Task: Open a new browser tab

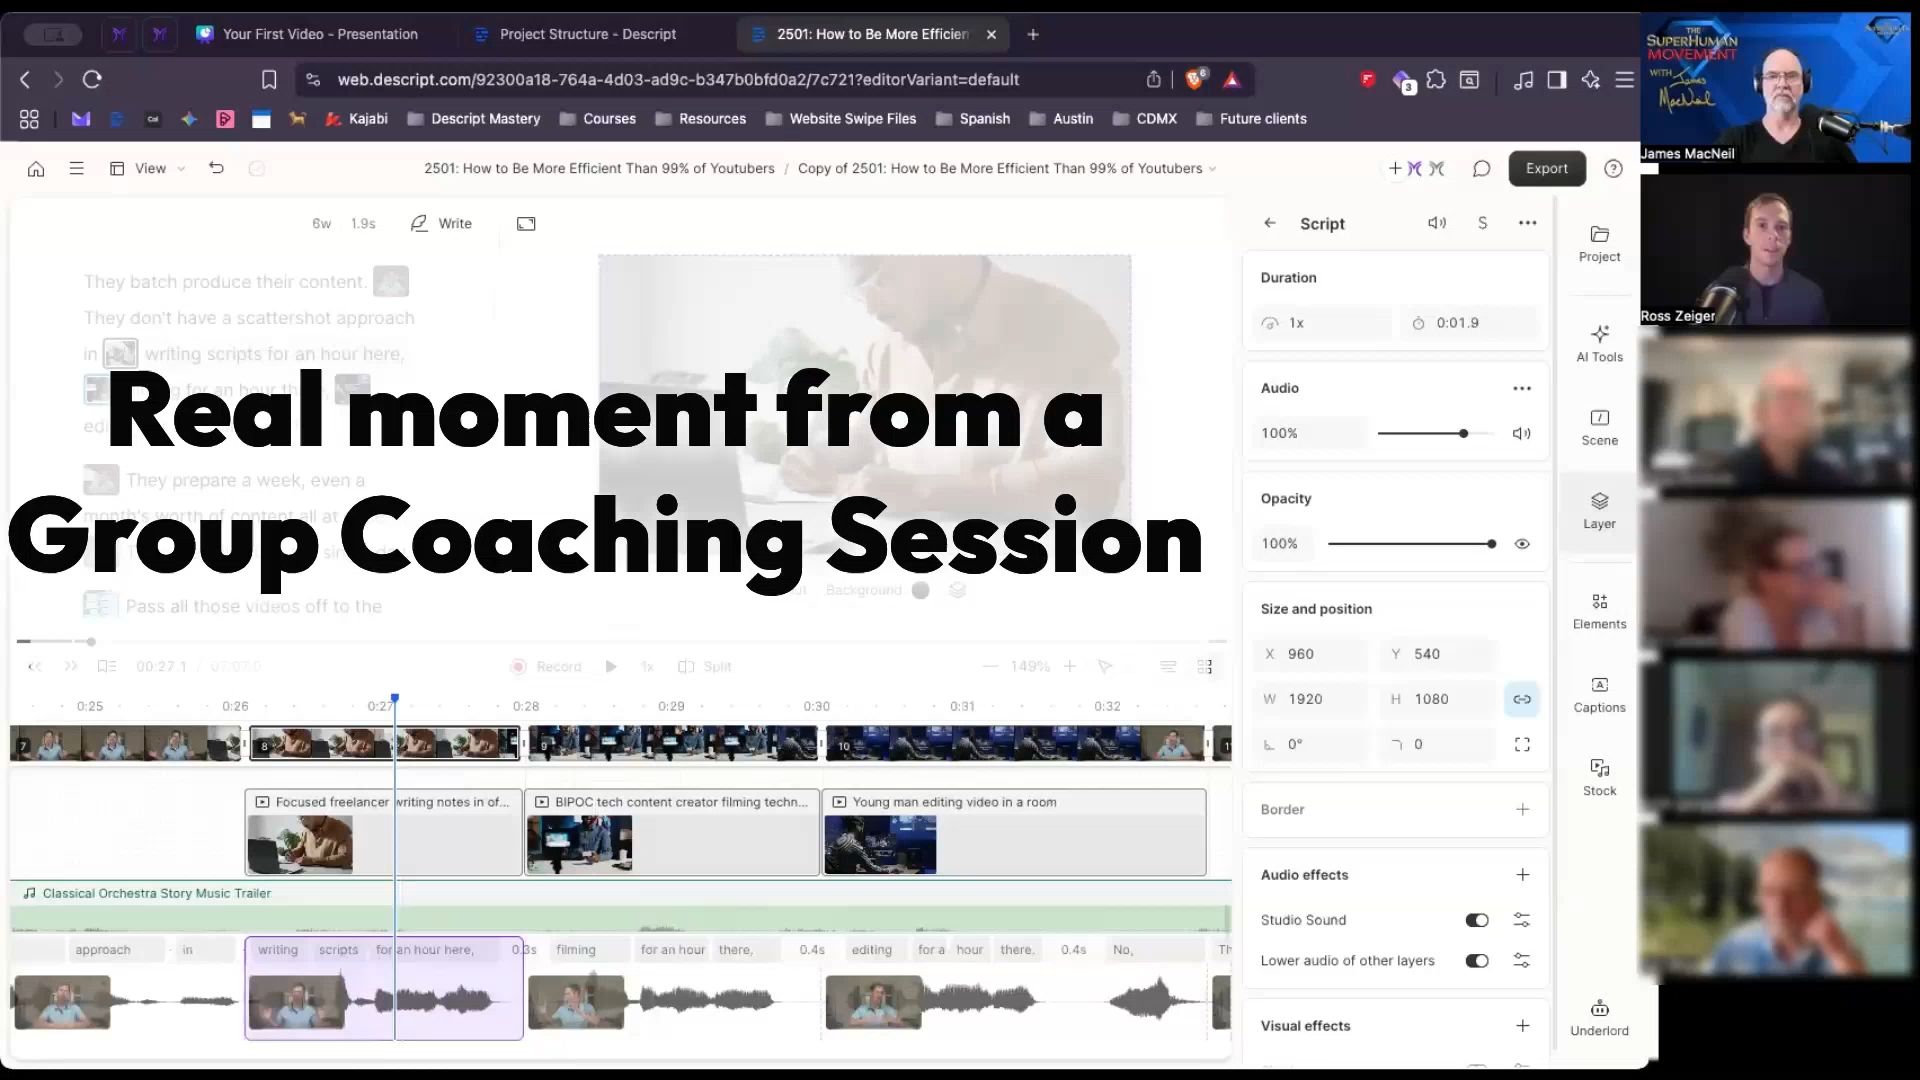Action: [x=1033, y=34]
